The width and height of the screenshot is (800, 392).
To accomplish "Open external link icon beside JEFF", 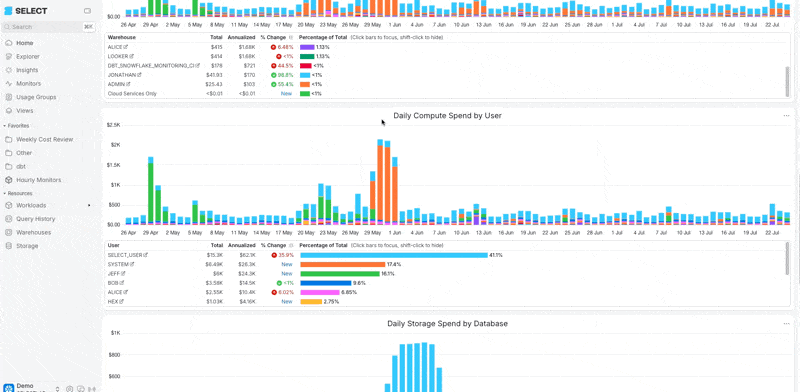I will point(122,274).
